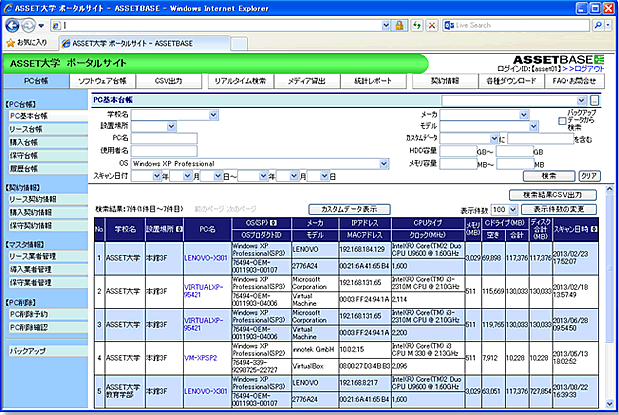619x415 pixels.
Task: Open the FAQ・お問合せ tab
Action: click(574, 81)
